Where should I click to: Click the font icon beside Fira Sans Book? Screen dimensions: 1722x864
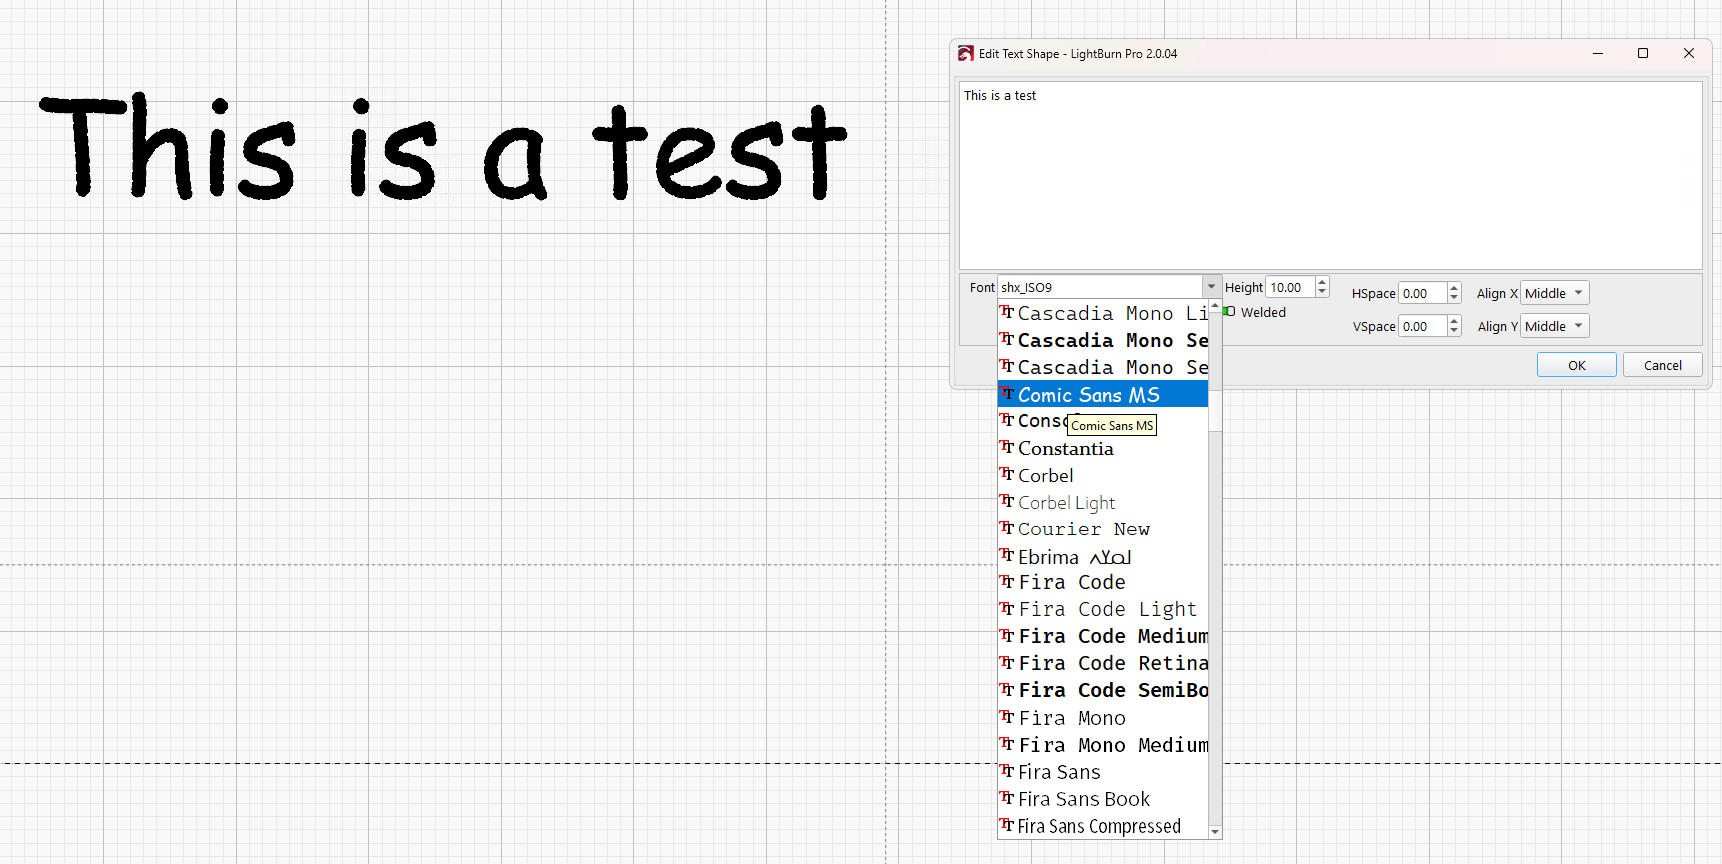click(x=1007, y=799)
